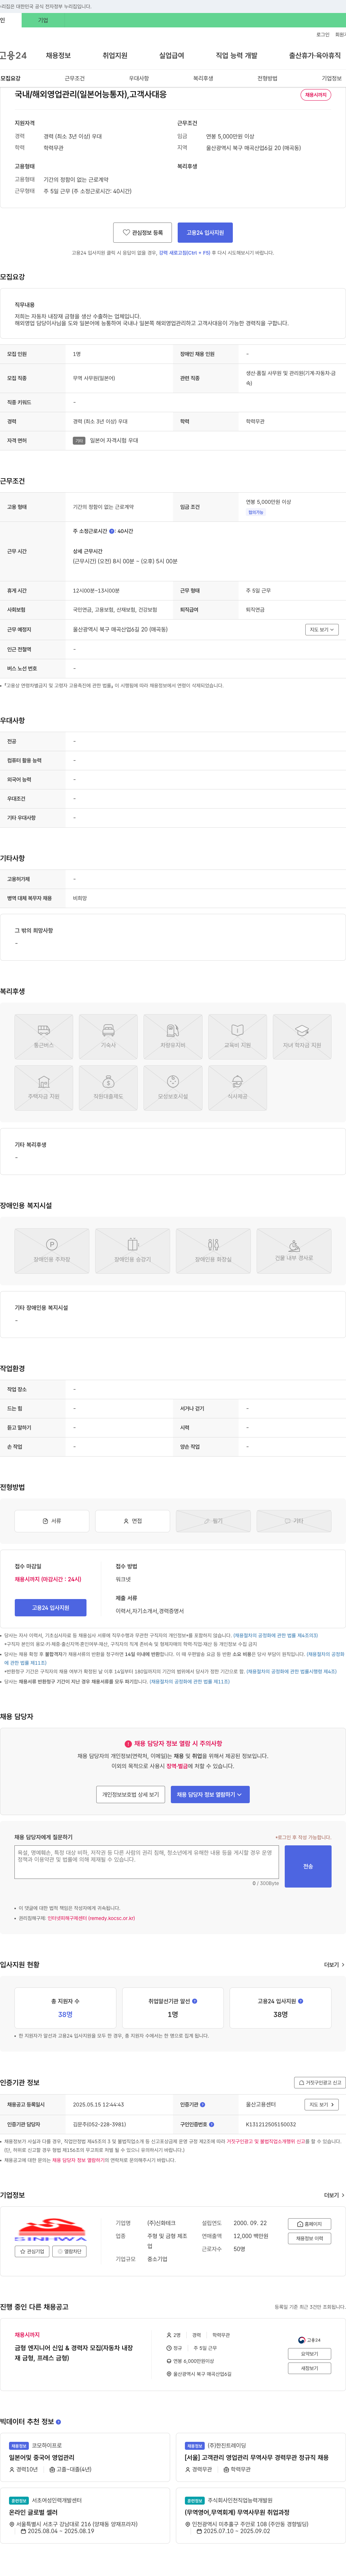Click the 차량유지비 welfare icon
Viewport: 346px width, 2576px height.
tap(173, 1037)
